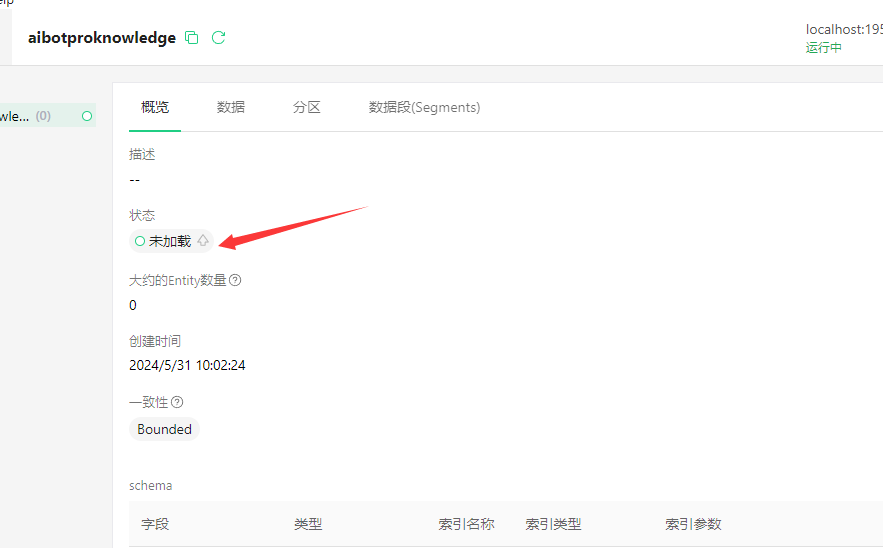Click the 索引名称 column header
The width and height of the screenshot is (883, 548).
[466, 524]
